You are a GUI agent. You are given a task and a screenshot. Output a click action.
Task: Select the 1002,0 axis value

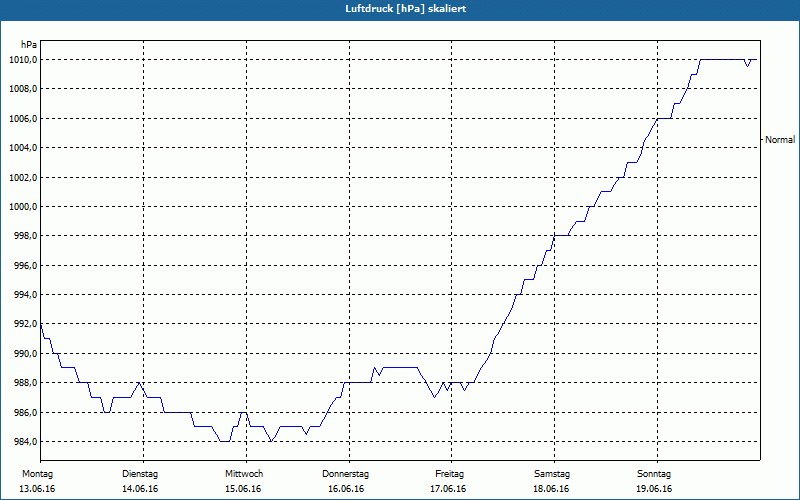(23, 178)
